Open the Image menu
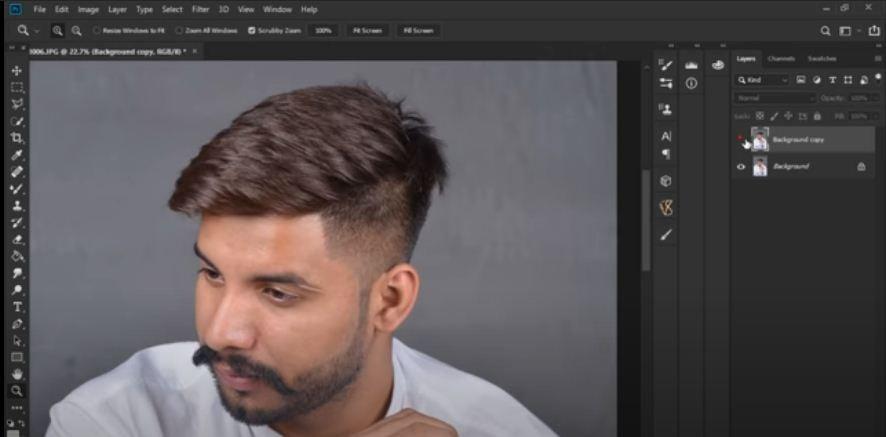The width and height of the screenshot is (886, 437). (x=88, y=10)
